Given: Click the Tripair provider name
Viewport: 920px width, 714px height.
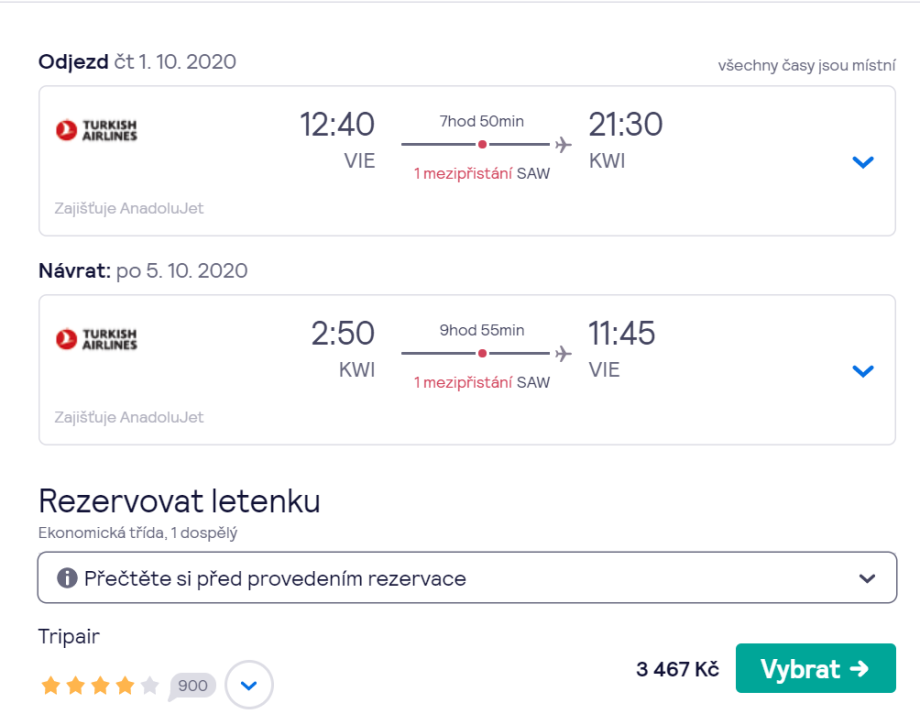Looking at the screenshot, I should tap(69, 637).
